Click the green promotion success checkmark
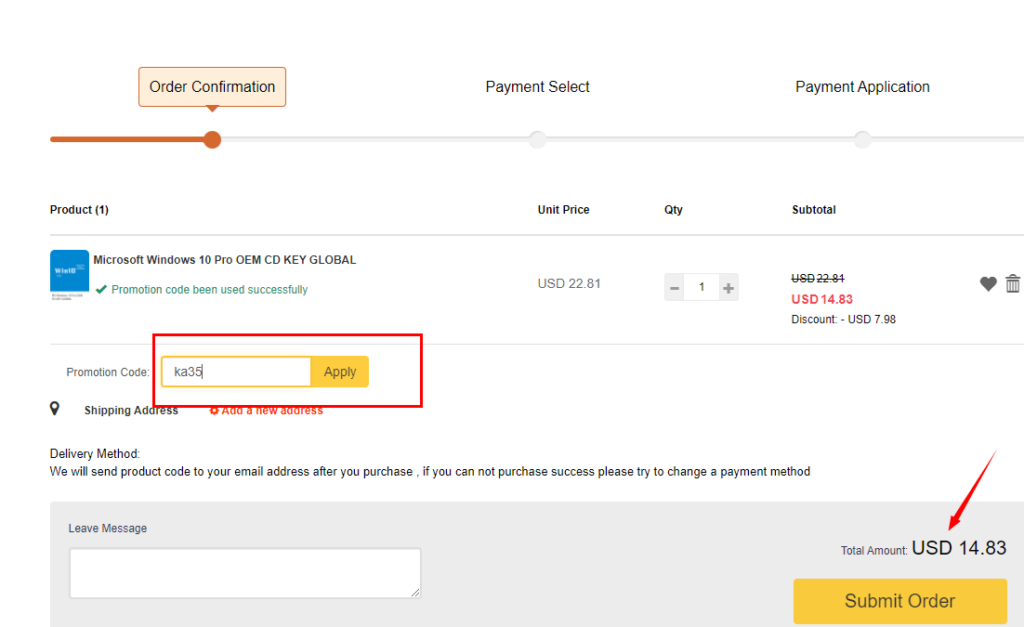Viewport: 1024px width, 627px height. (x=101, y=289)
